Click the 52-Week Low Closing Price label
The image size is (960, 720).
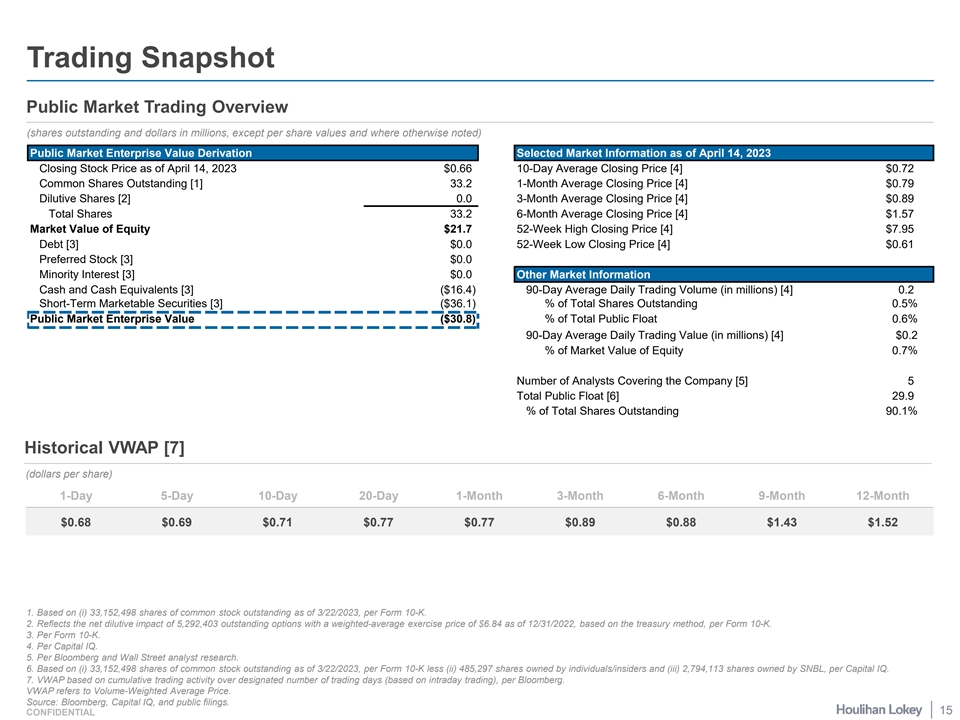point(593,244)
